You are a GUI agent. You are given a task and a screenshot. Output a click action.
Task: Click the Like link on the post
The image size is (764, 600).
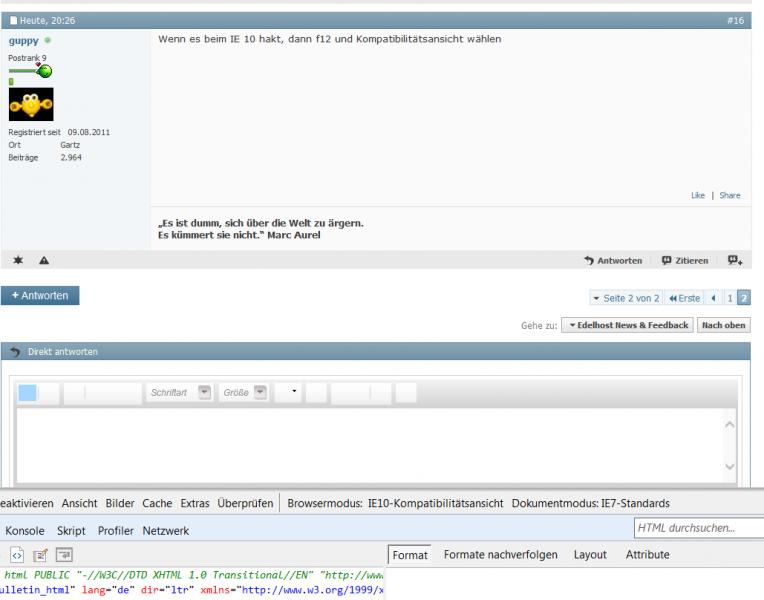point(697,195)
